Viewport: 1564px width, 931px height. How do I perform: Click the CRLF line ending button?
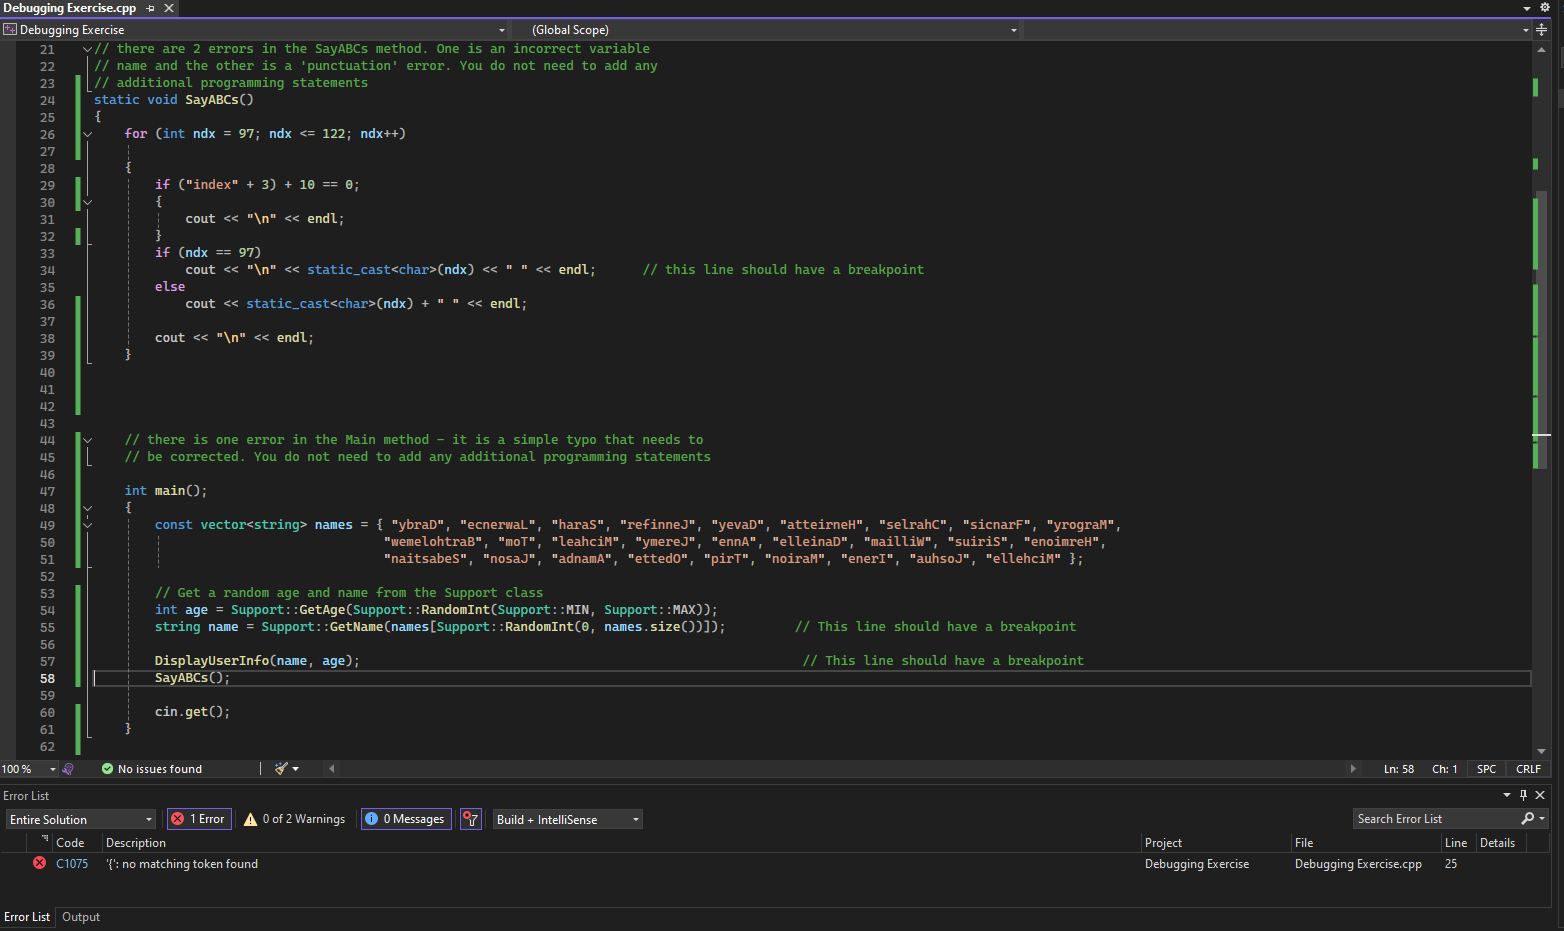point(1528,769)
